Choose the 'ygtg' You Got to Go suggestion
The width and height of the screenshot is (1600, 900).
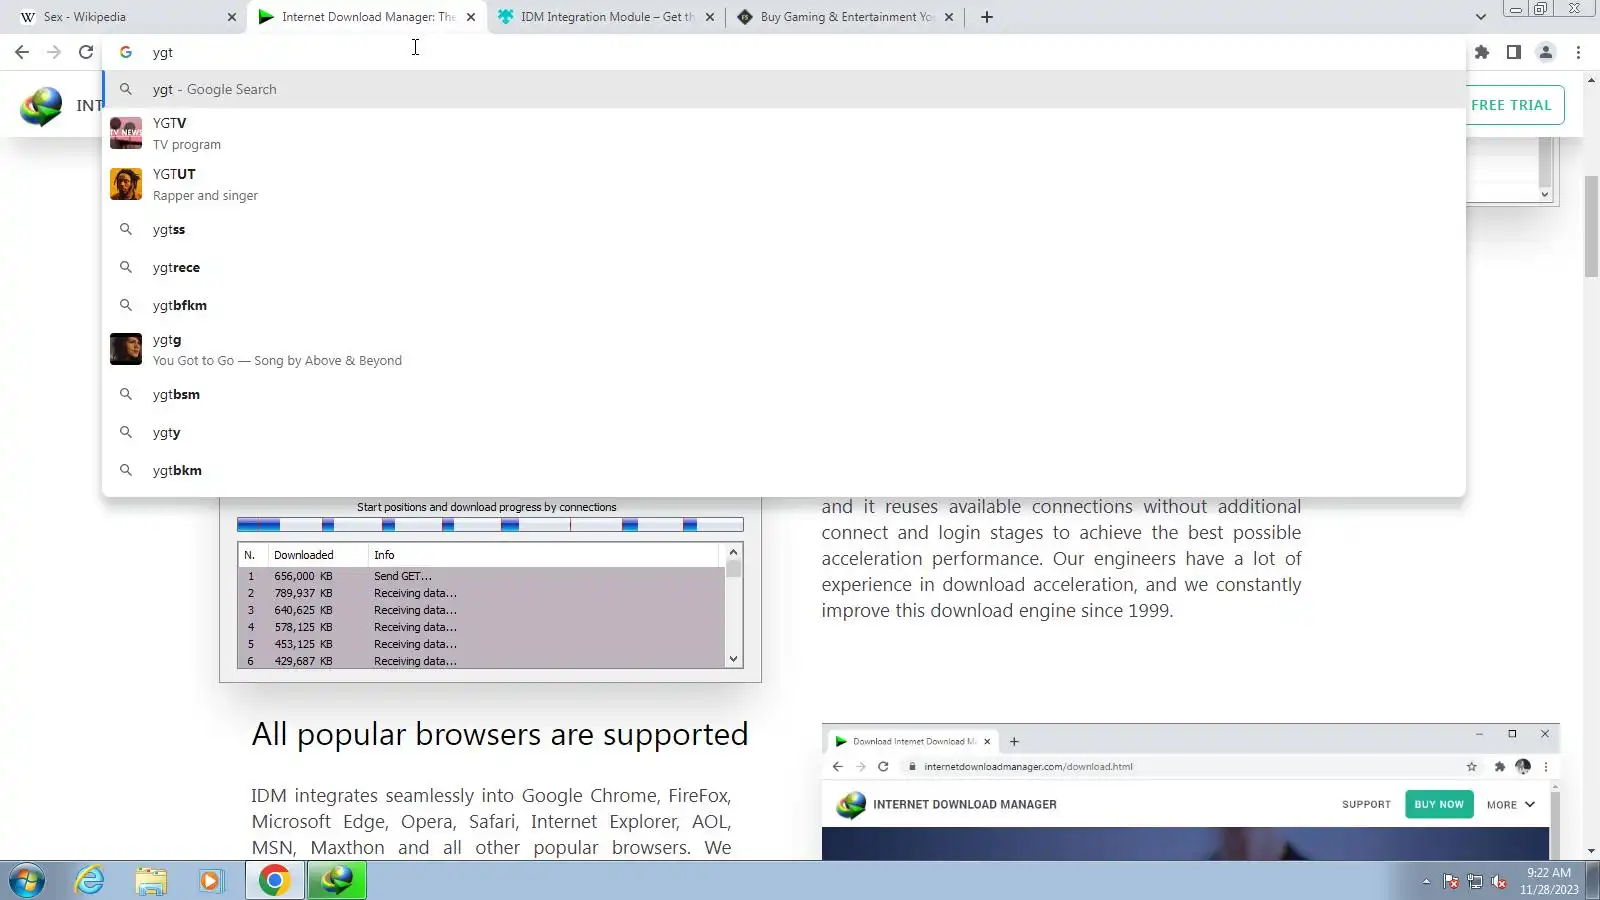[784, 350]
